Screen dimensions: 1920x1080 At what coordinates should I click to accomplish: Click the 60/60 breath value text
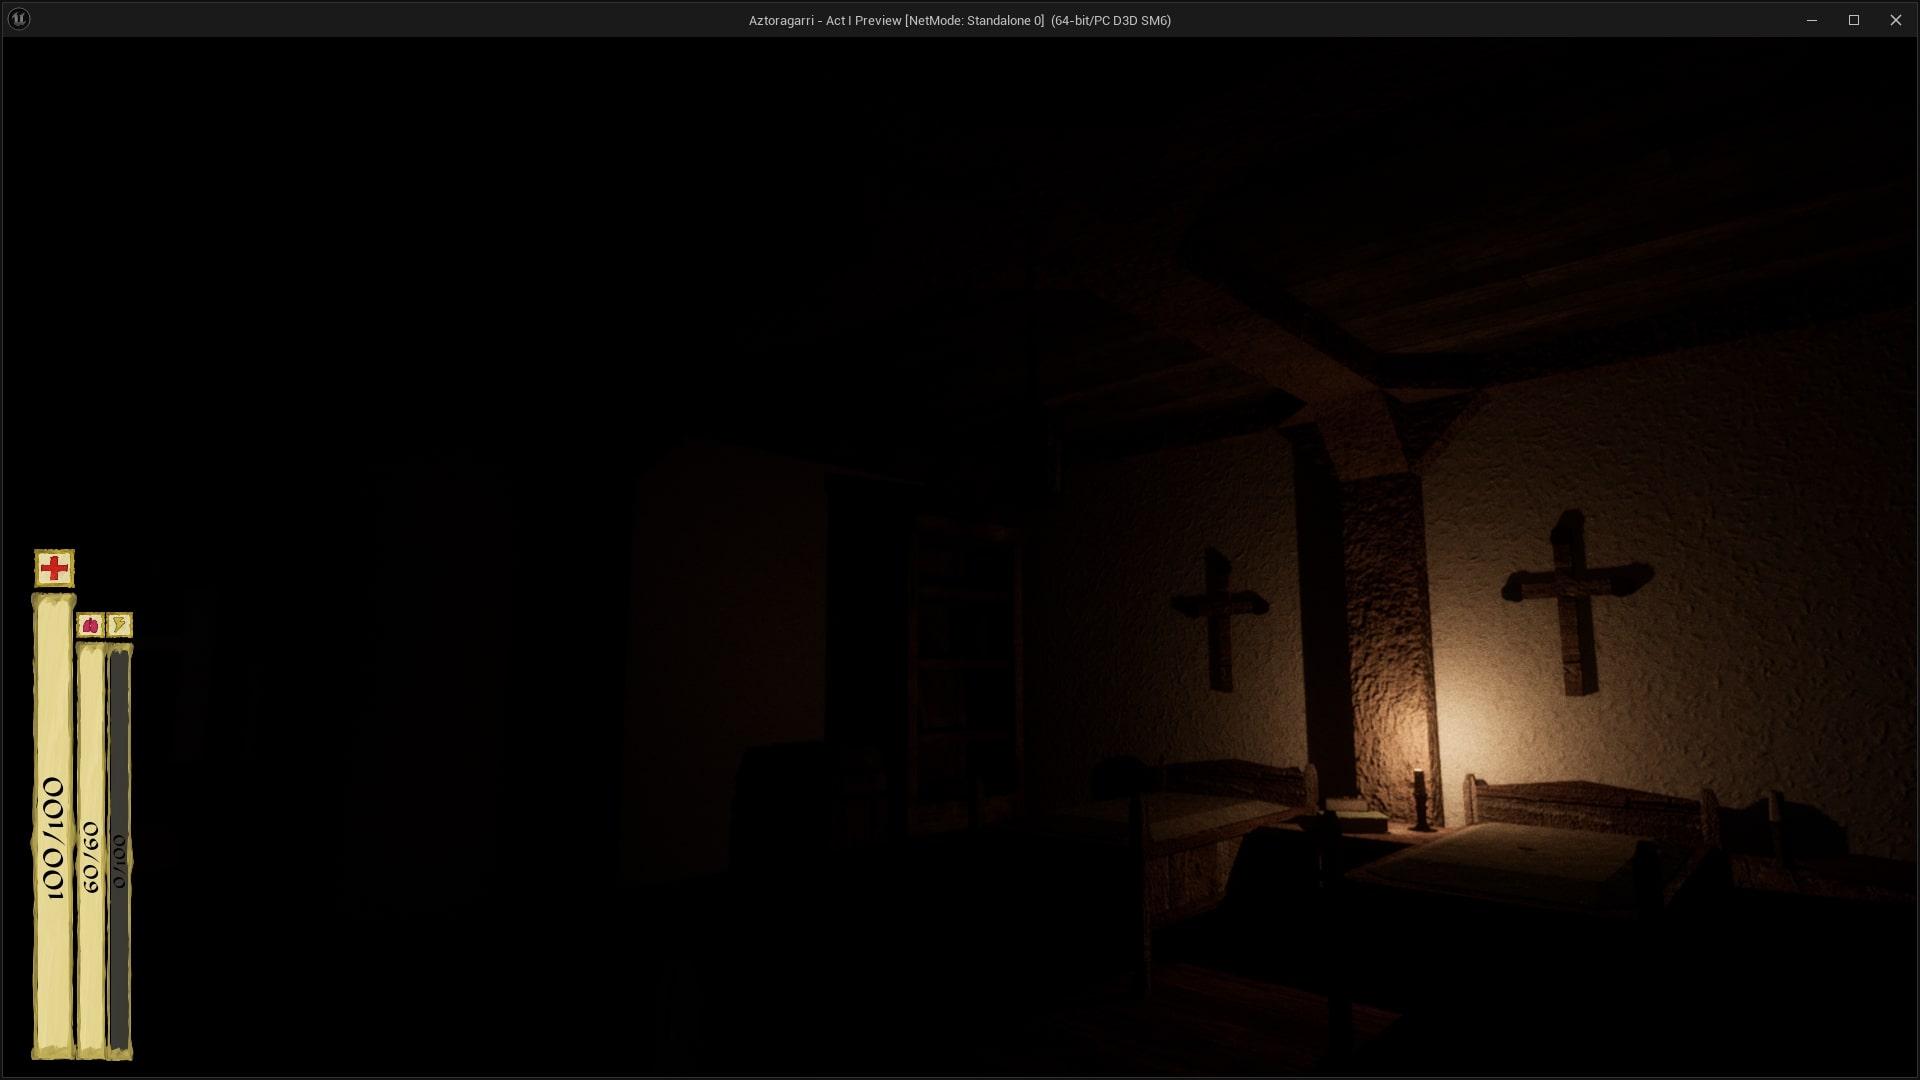click(91, 857)
